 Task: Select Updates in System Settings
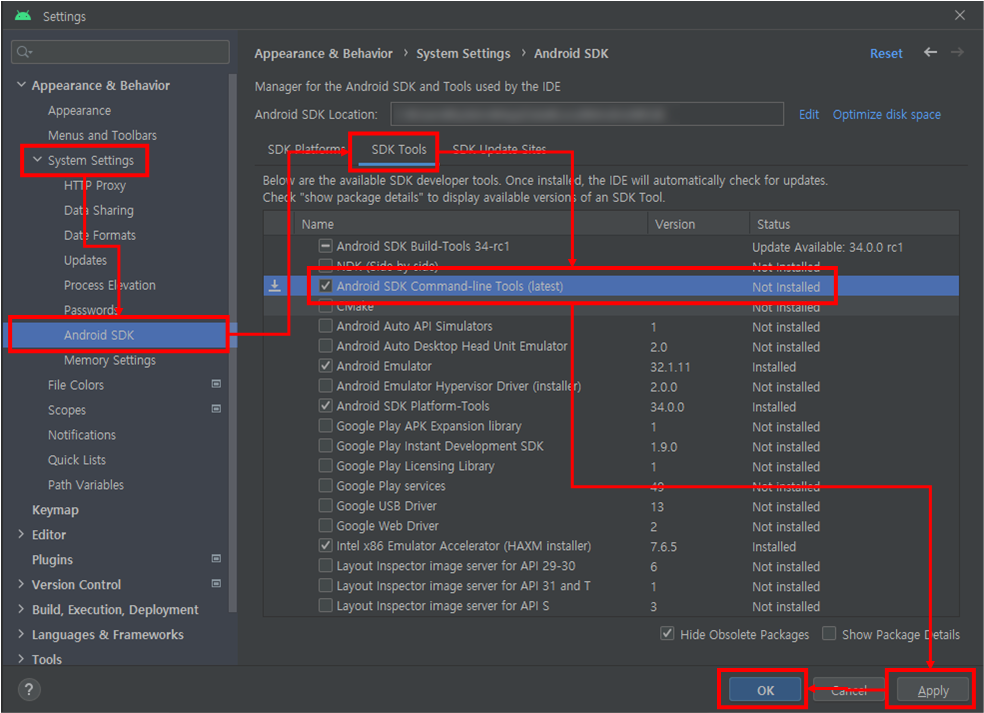pos(85,260)
